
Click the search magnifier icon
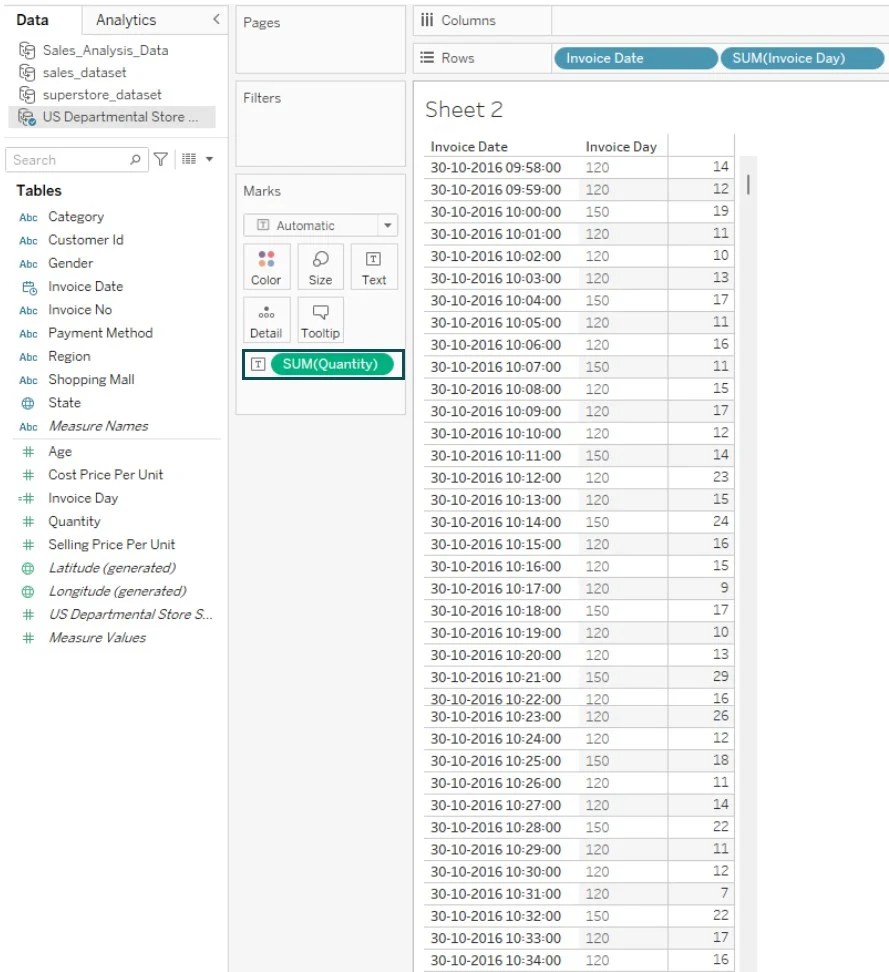coord(135,160)
